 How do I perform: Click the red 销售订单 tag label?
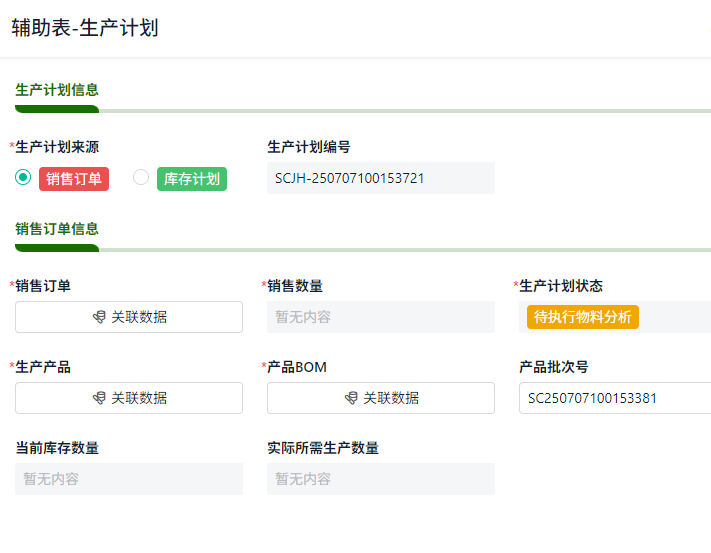tap(74, 179)
